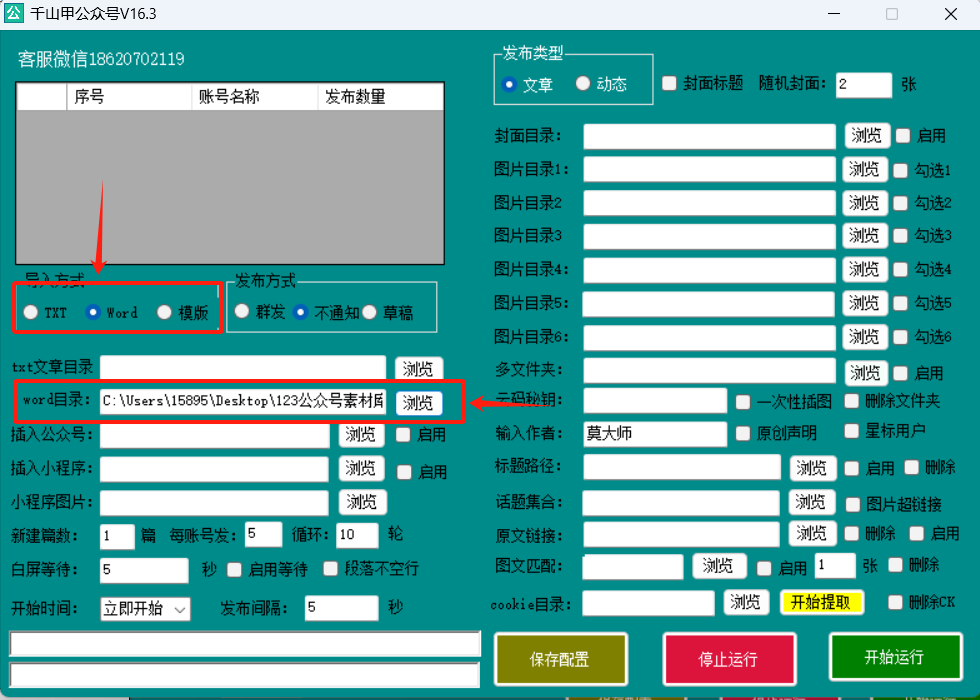Check the 勾选4 checkbox
Viewport: 980px width, 700px height.
pyautogui.click(x=901, y=269)
